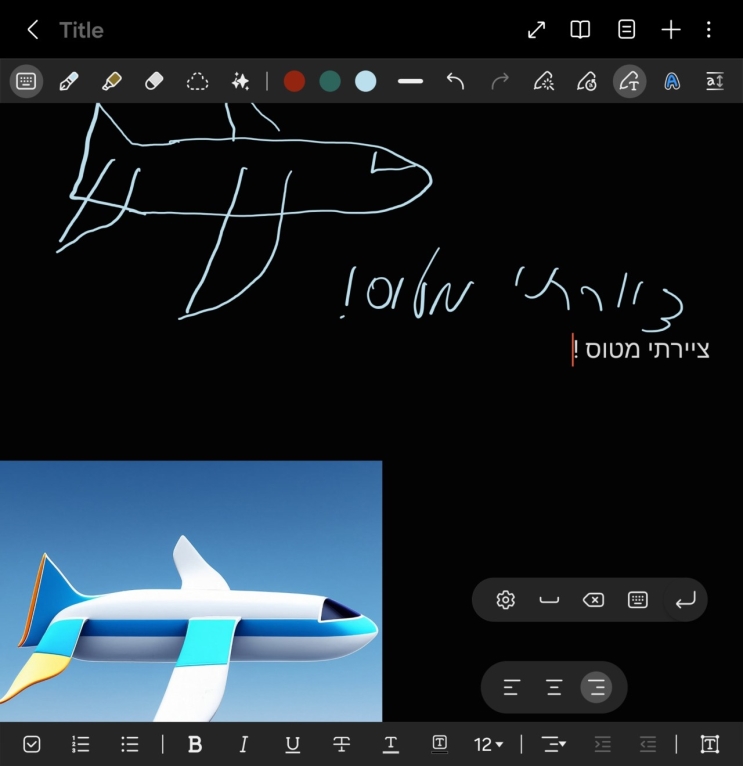The height and width of the screenshot is (766, 743).
Task: Toggle italic formatting
Action: pyautogui.click(x=243, y=744)
